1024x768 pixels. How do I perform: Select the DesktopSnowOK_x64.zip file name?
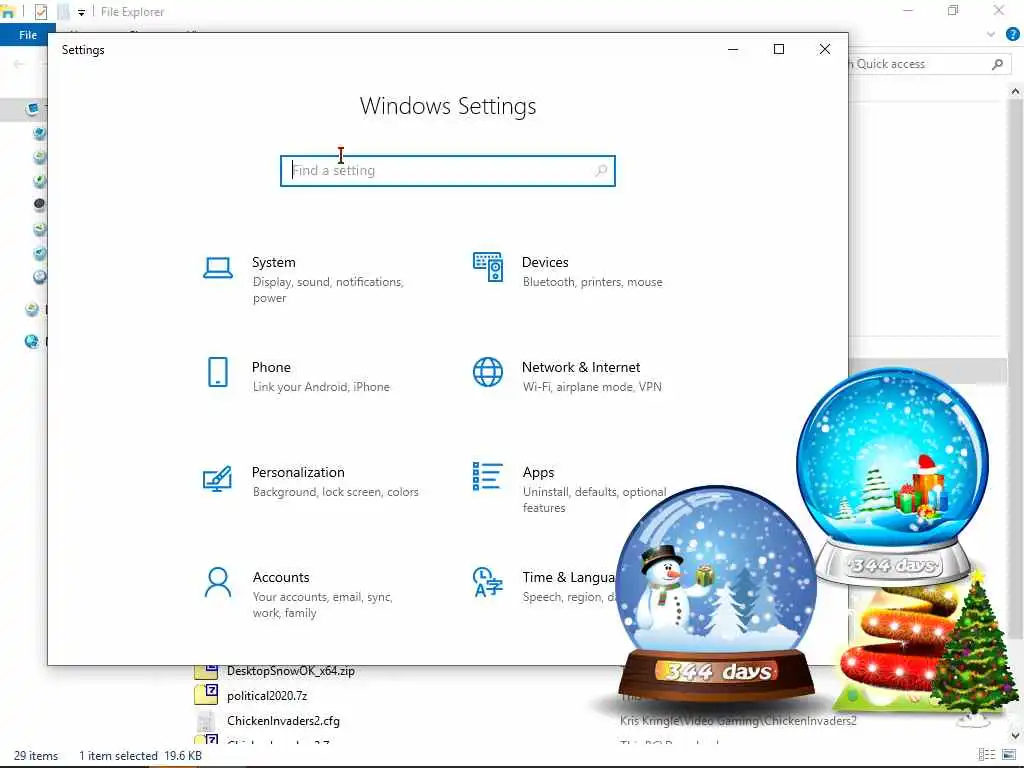point(291,671)
